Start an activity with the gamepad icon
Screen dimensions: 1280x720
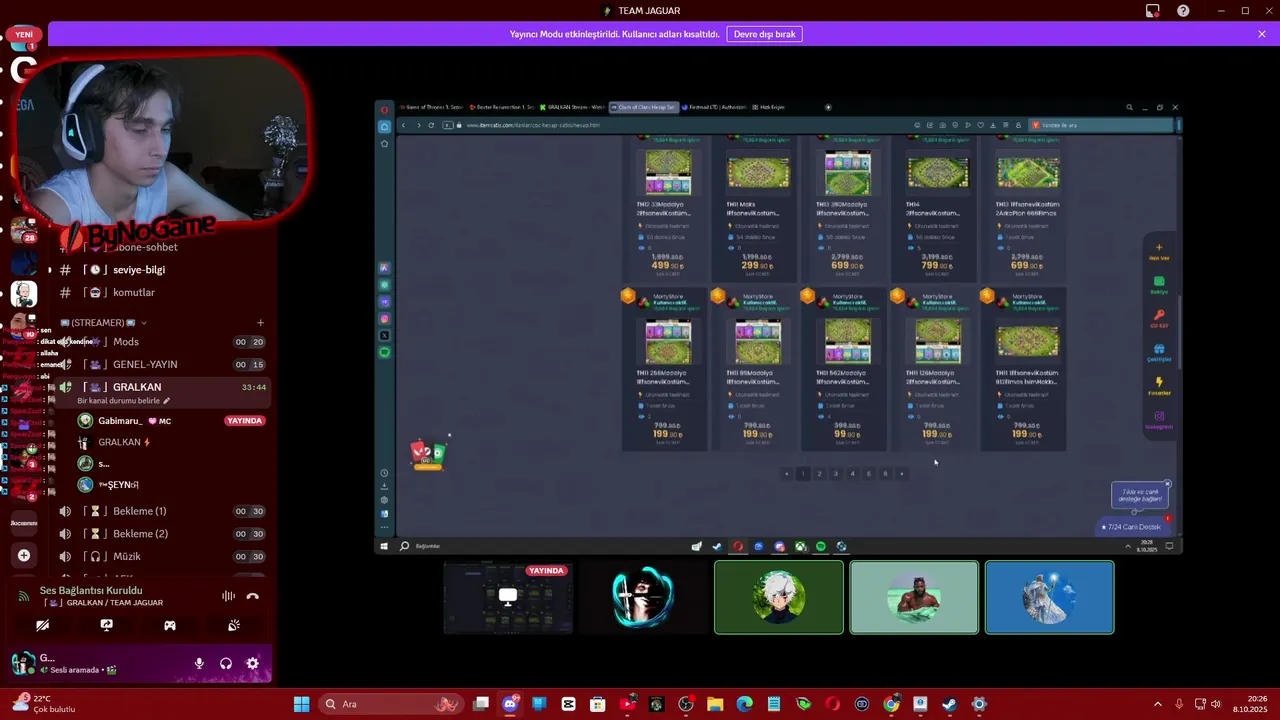pos(170,625)
